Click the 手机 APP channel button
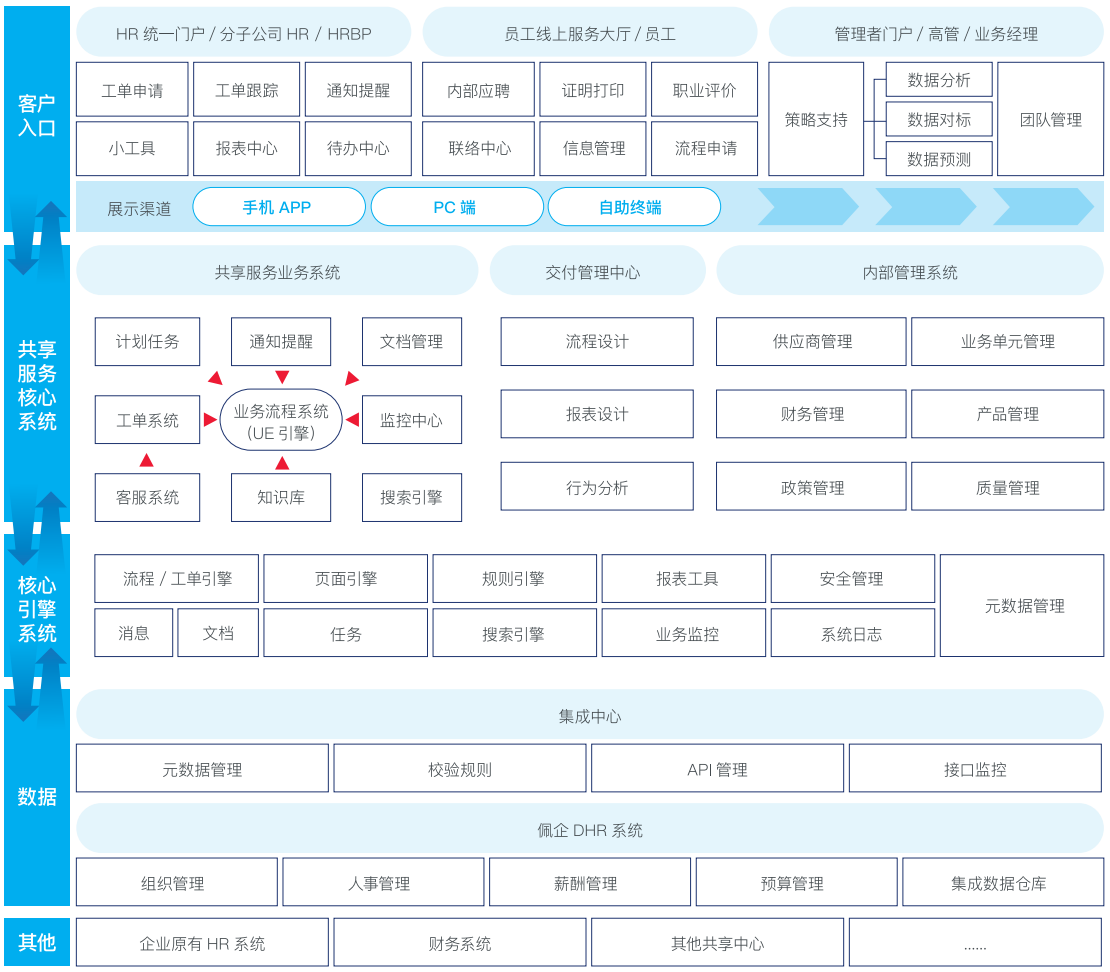Image resolution: width=1110 pixels, height=972 pixels. (x=278, y=207)
